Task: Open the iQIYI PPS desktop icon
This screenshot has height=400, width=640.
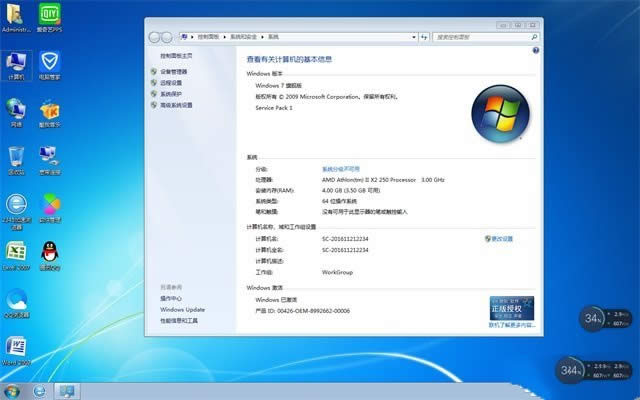Action: [49, 16]
